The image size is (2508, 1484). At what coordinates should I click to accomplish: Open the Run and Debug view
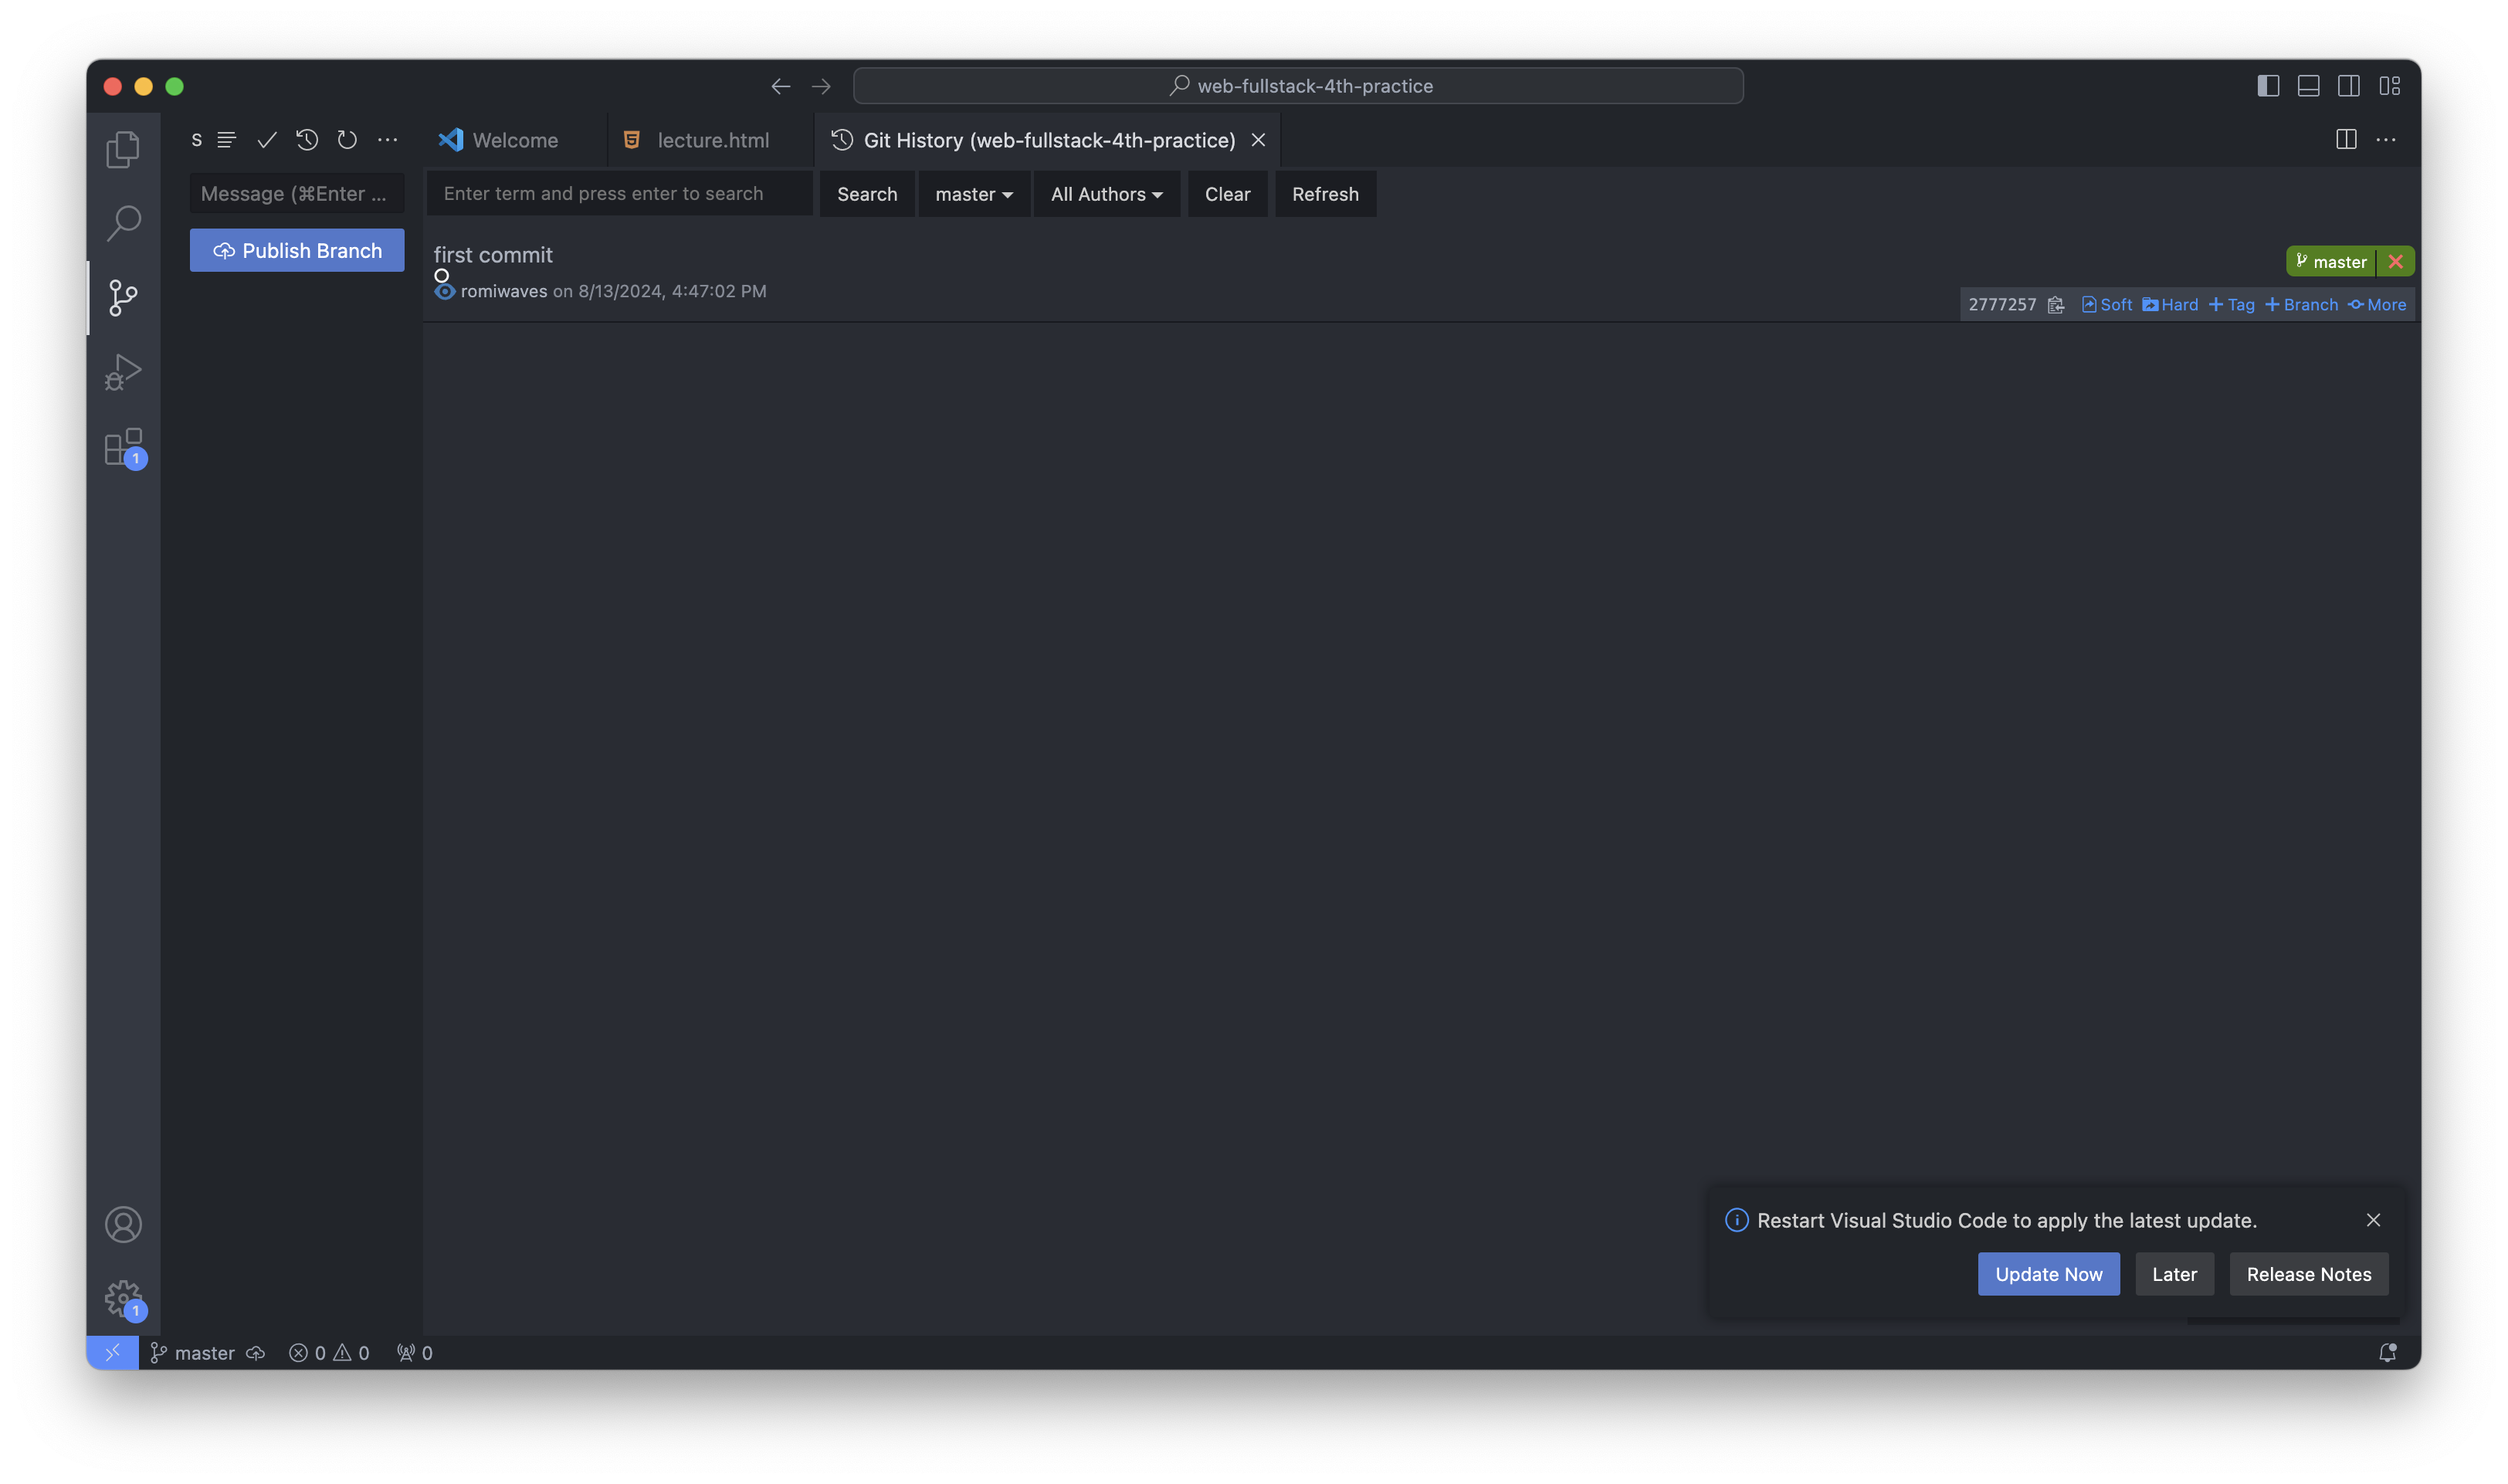(x=123, y=372)
